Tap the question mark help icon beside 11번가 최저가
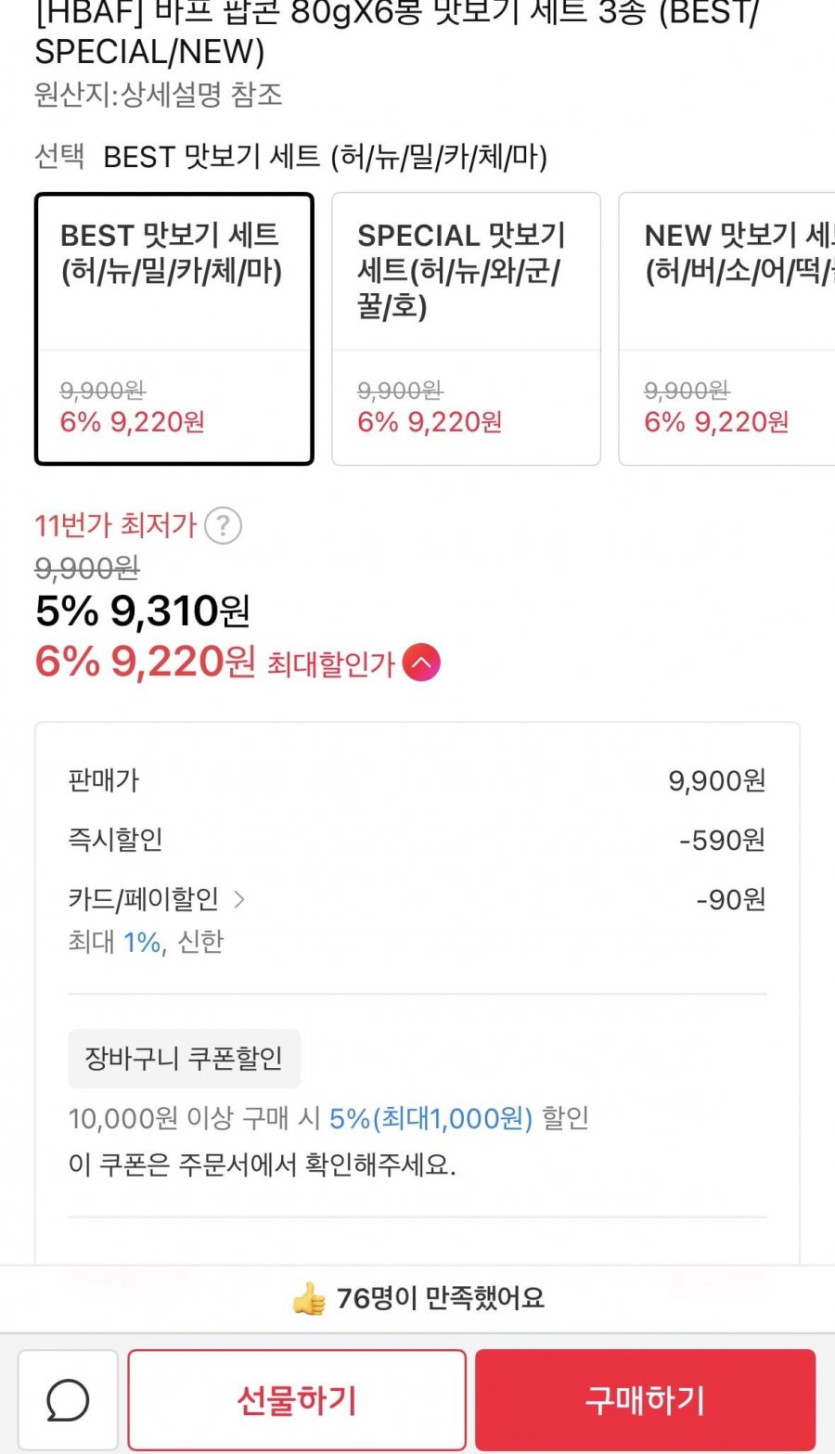This screenshot has height=1454, width=835. coord(223,526)
